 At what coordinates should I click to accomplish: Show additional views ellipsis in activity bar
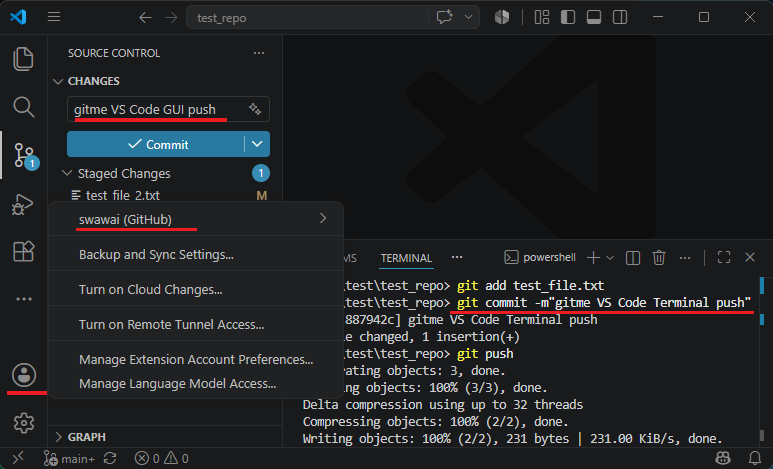(24, 299)
